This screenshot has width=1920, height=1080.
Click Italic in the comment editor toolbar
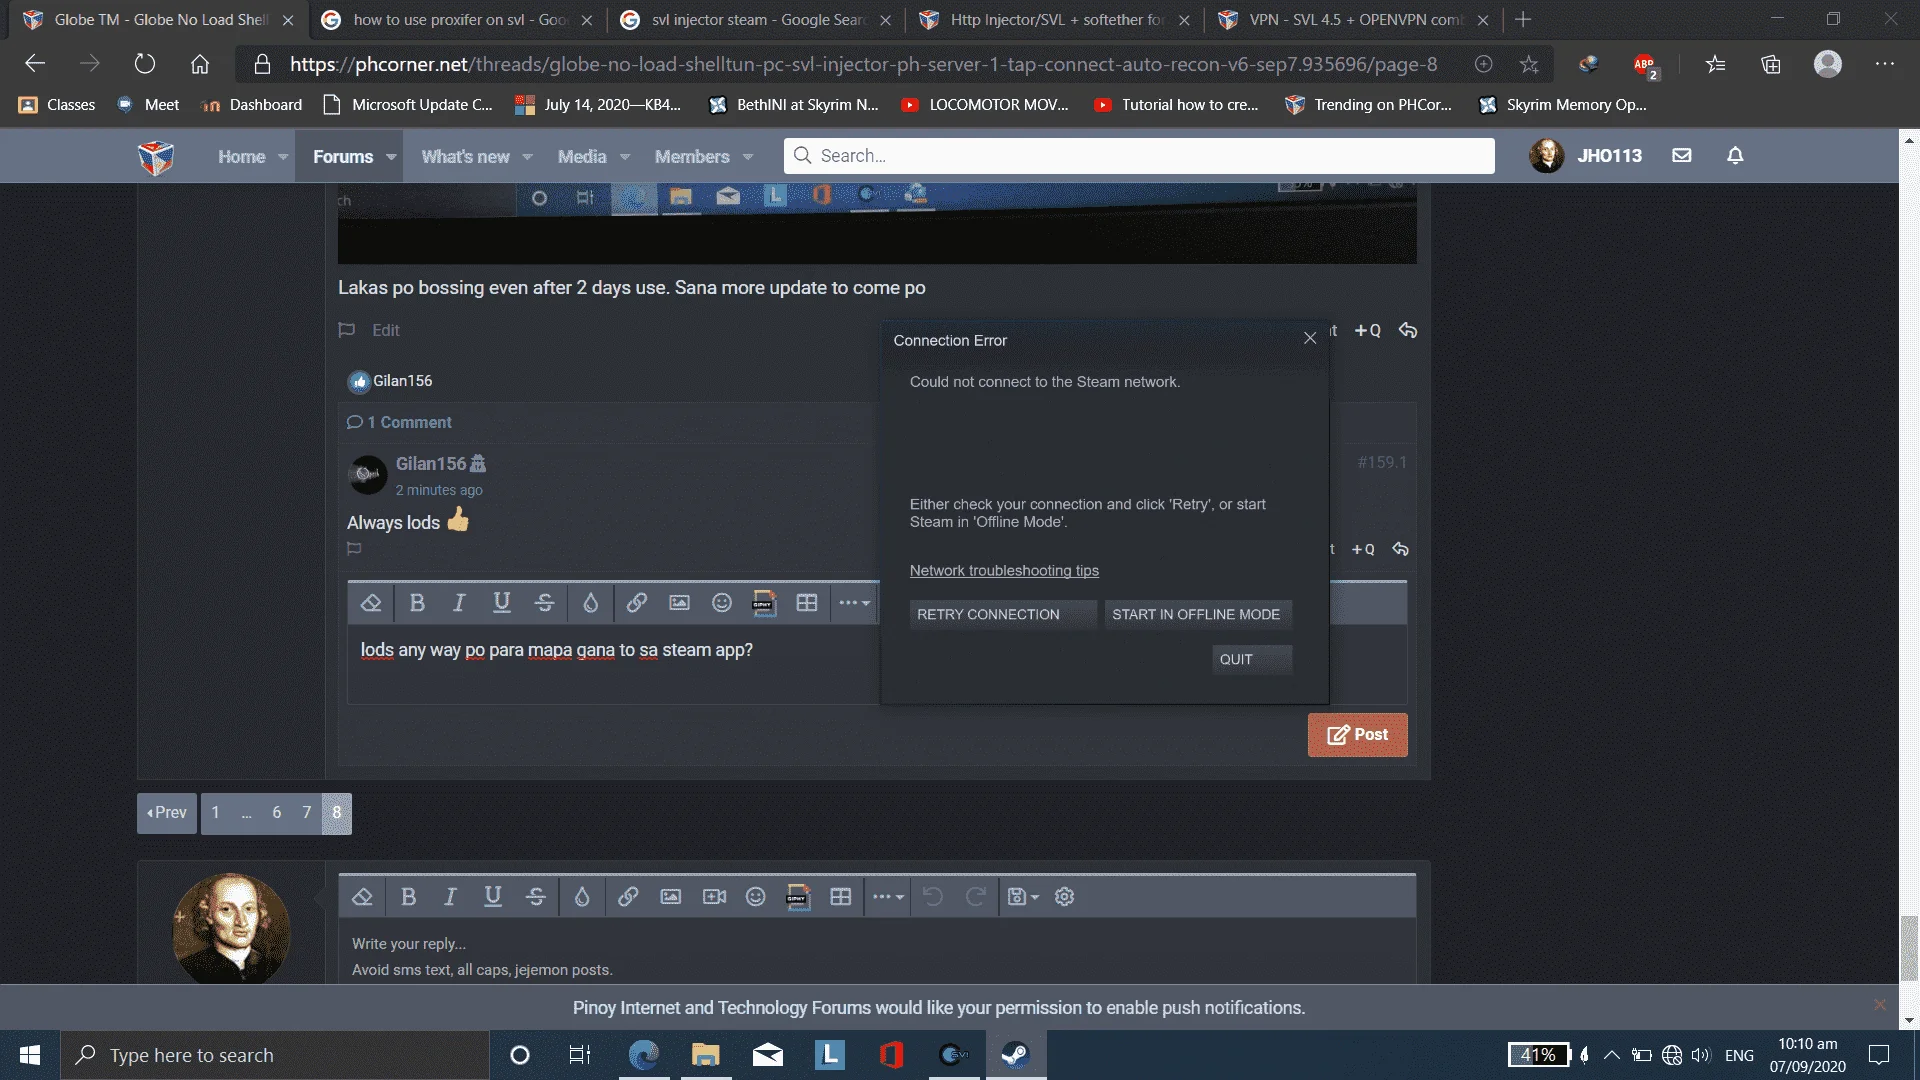(x=459, y=603)
